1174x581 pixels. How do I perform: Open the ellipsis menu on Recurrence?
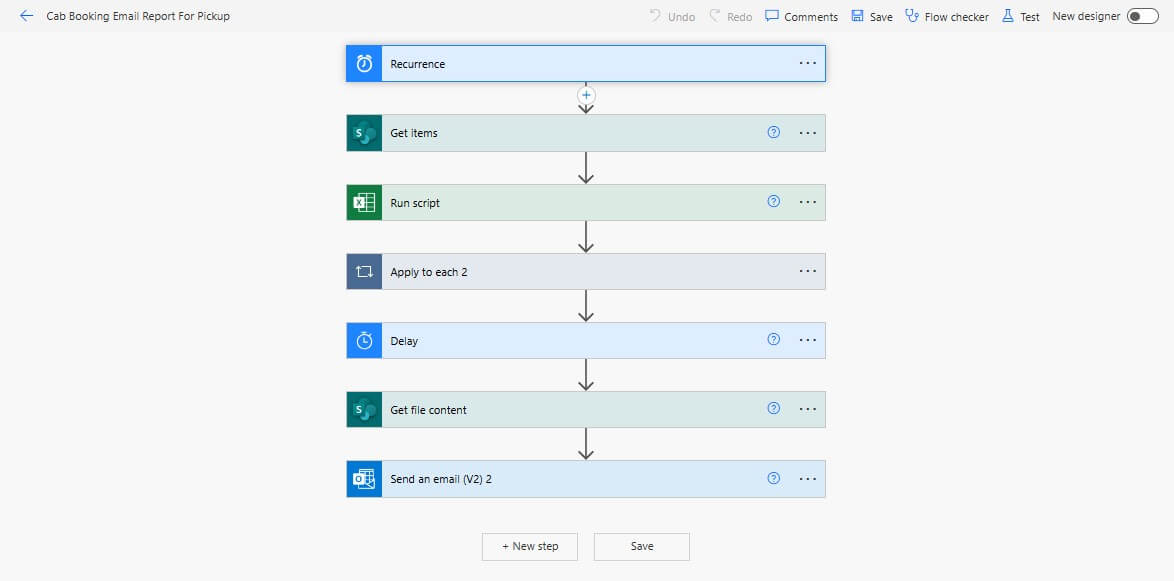click(x=807, y=62)
